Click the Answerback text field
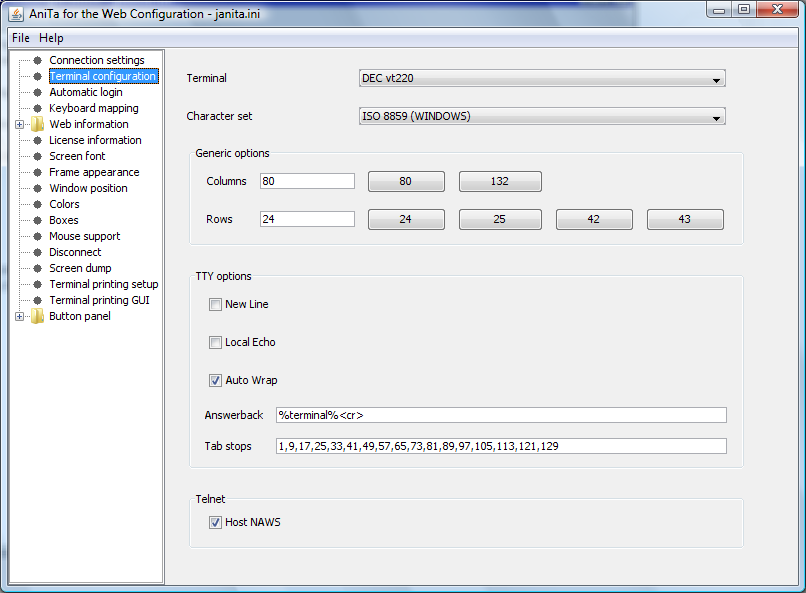806x593 pixels. click(501, 415)
